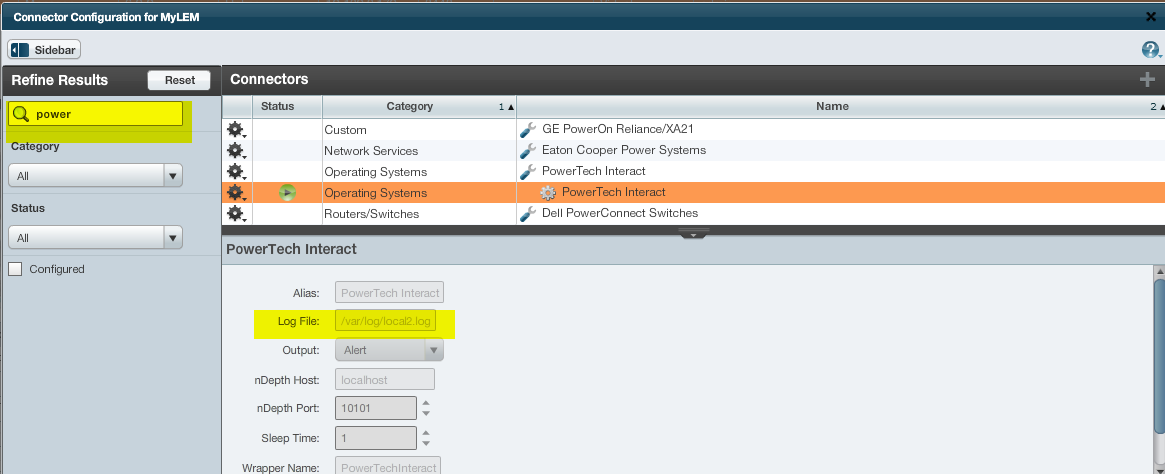Increase the nDepth Port value

coord(426,403)
